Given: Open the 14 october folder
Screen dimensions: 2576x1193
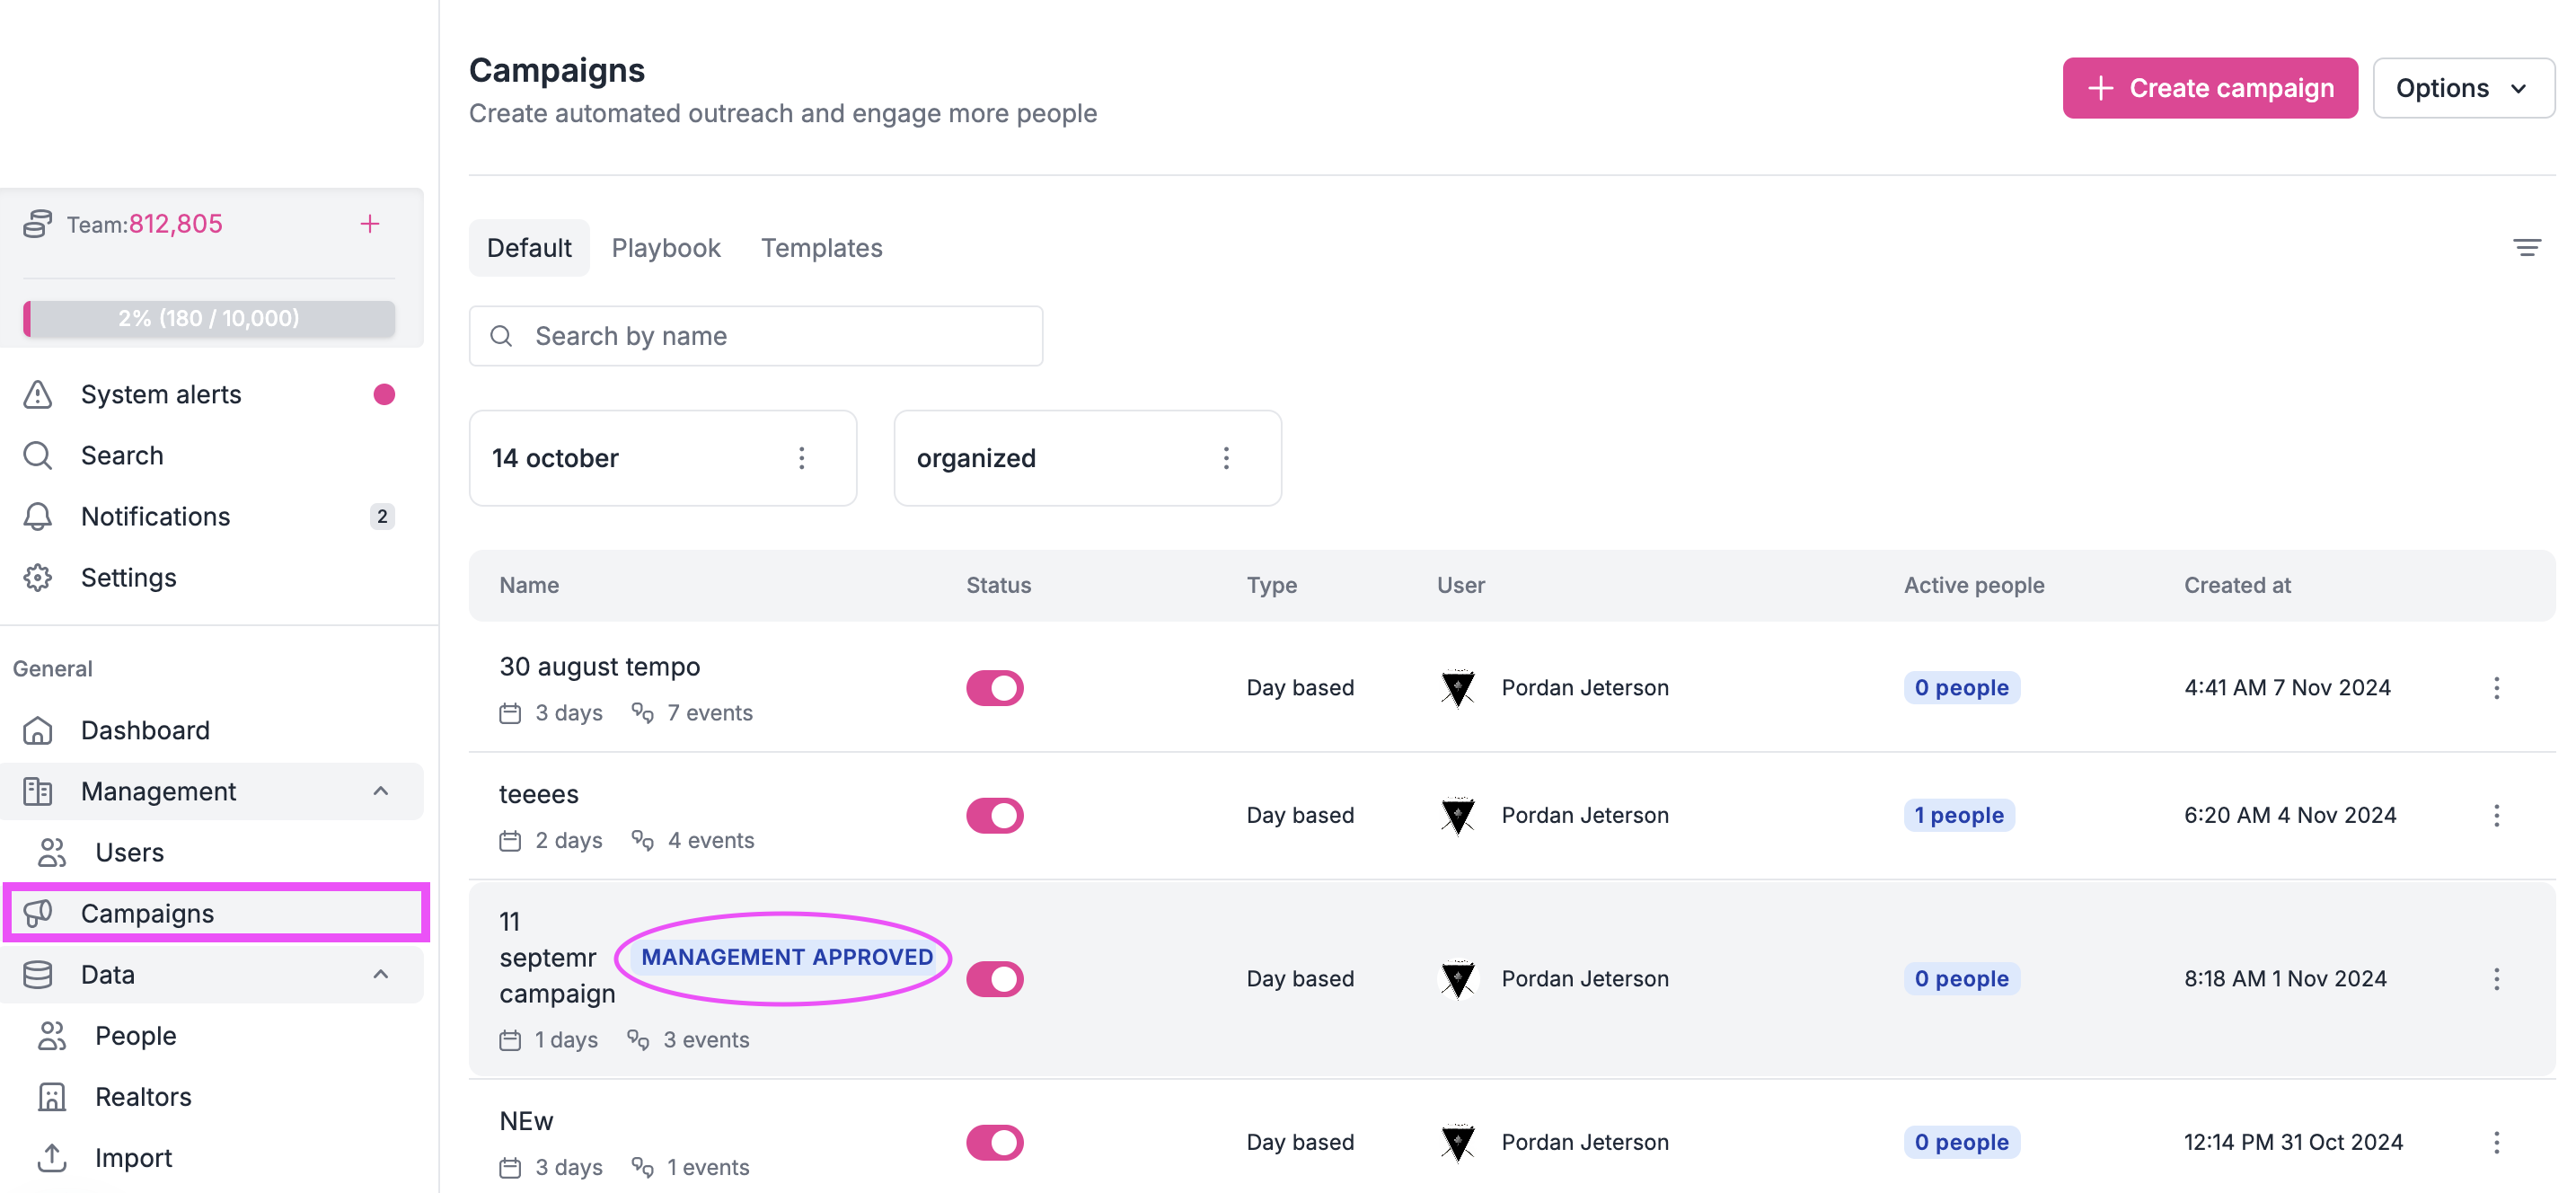Looking at the screenshot, I should coord(662,457).
